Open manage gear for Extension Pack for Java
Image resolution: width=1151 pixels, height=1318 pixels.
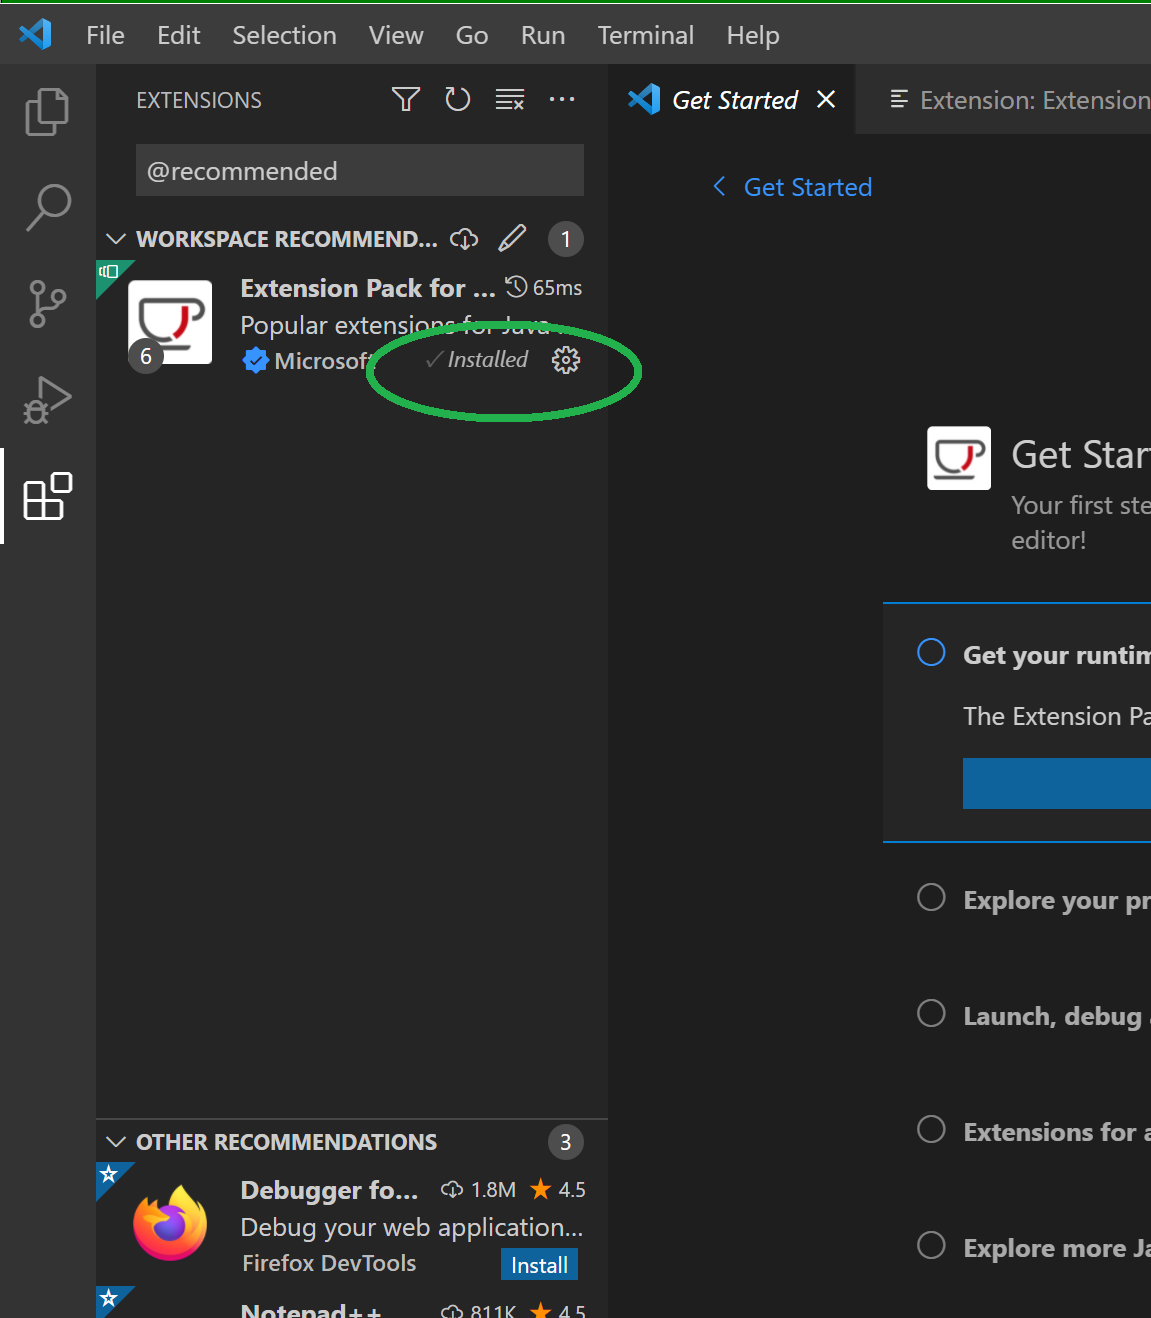click(x=566, y=360)
